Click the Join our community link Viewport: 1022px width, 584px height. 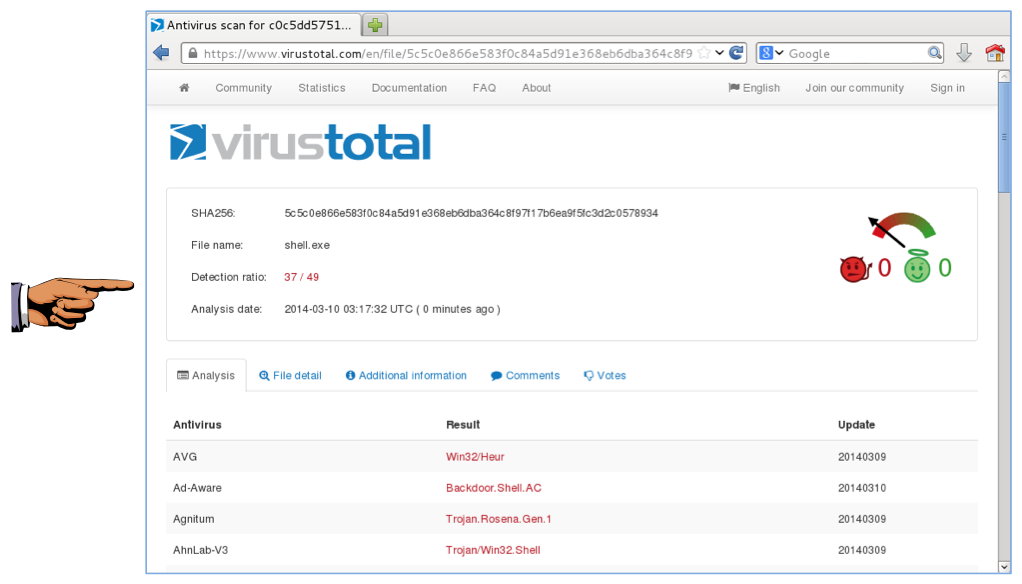tap(854, 88)
